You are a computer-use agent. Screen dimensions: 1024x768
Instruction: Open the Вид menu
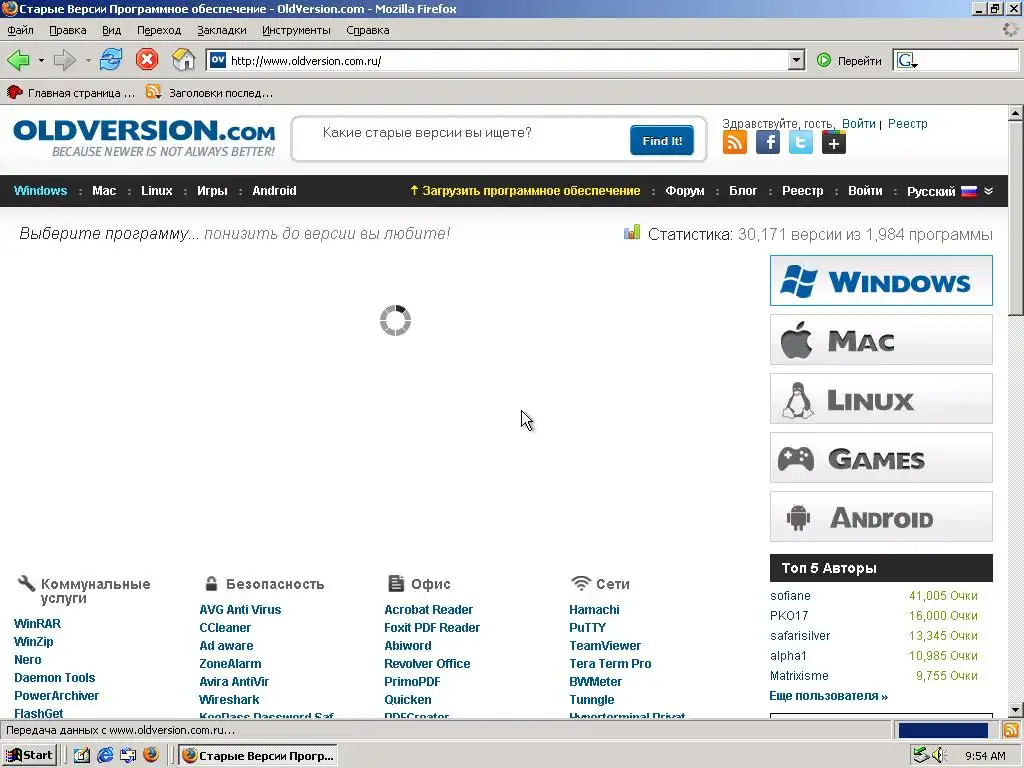coord(112,30)
